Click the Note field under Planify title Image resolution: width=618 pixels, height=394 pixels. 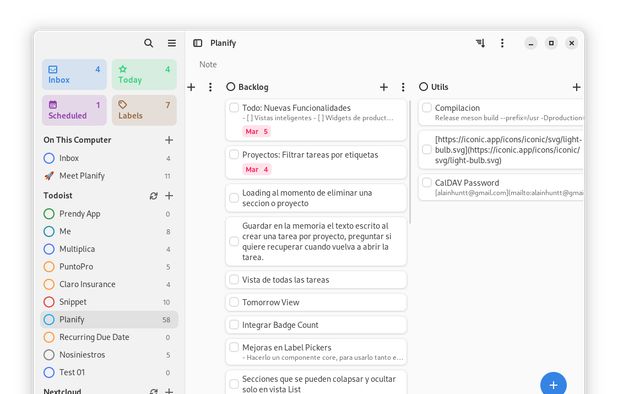pos(208,64)
